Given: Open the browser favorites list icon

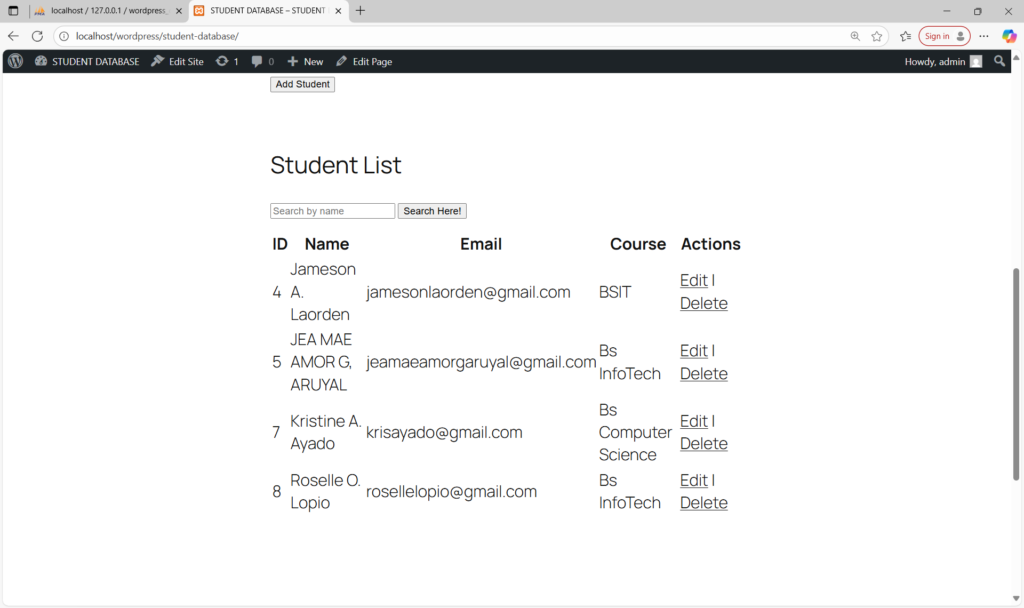Looking at the screenshot, I should click(x=905, y=36).
